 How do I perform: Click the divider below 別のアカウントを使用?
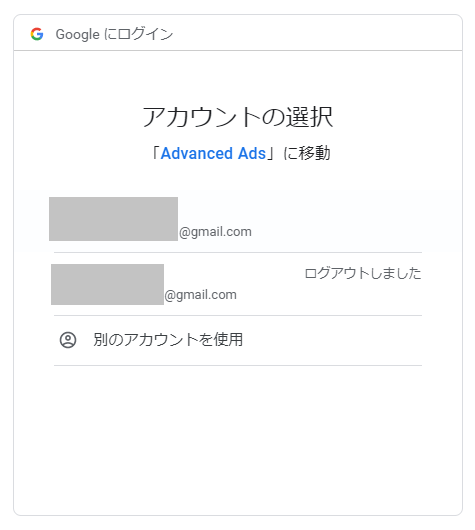[x=238, y=365]
